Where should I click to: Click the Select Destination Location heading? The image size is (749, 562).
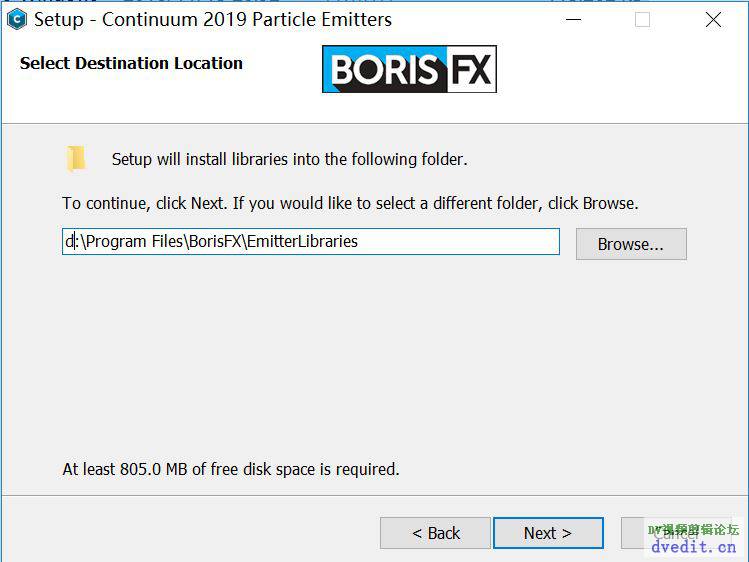point(131,63)
